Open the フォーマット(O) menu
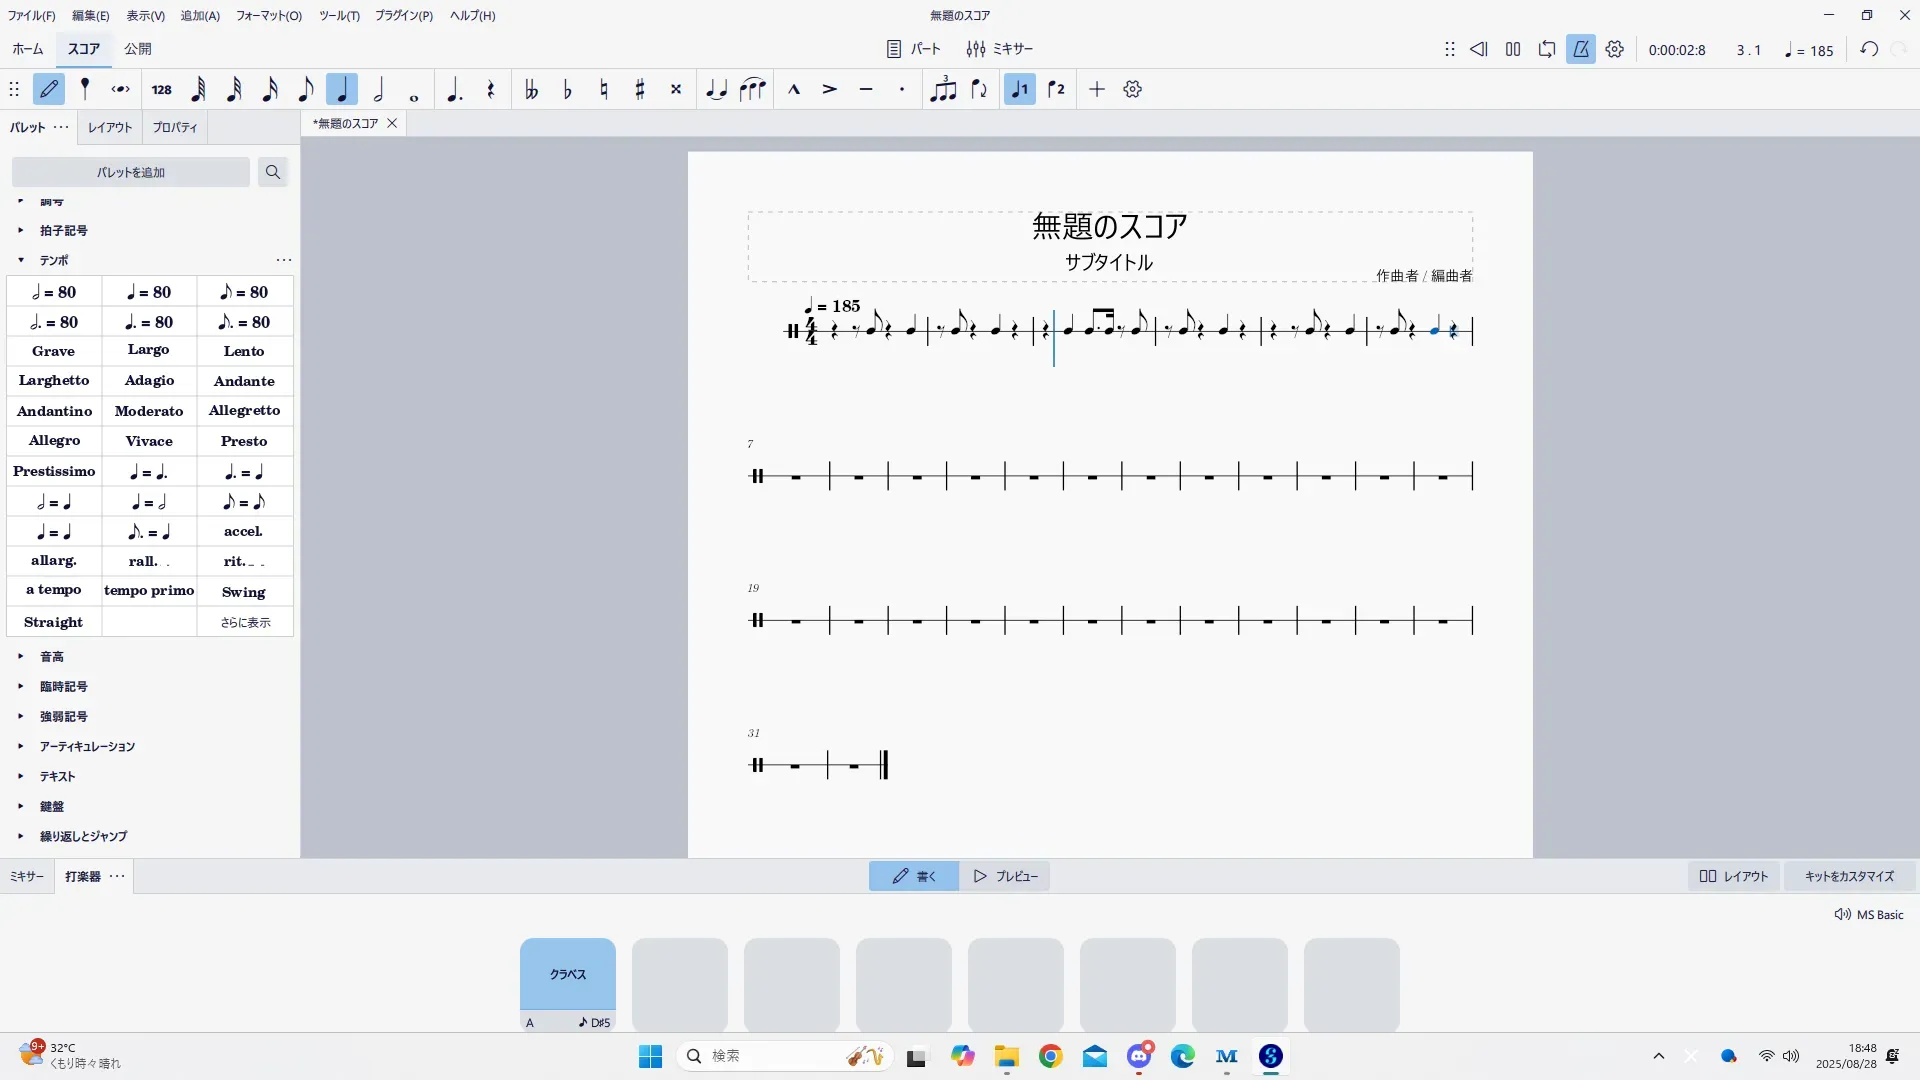Screen dimensions: 1920x1080 (268, 15)
